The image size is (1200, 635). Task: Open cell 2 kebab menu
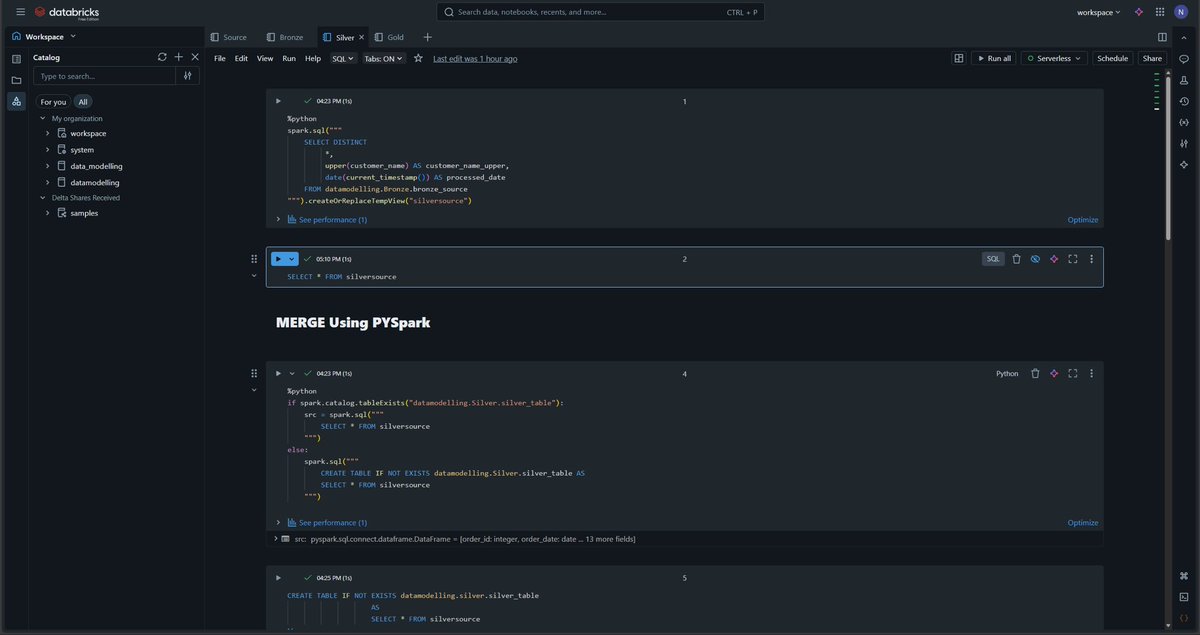click(1091, 259)
